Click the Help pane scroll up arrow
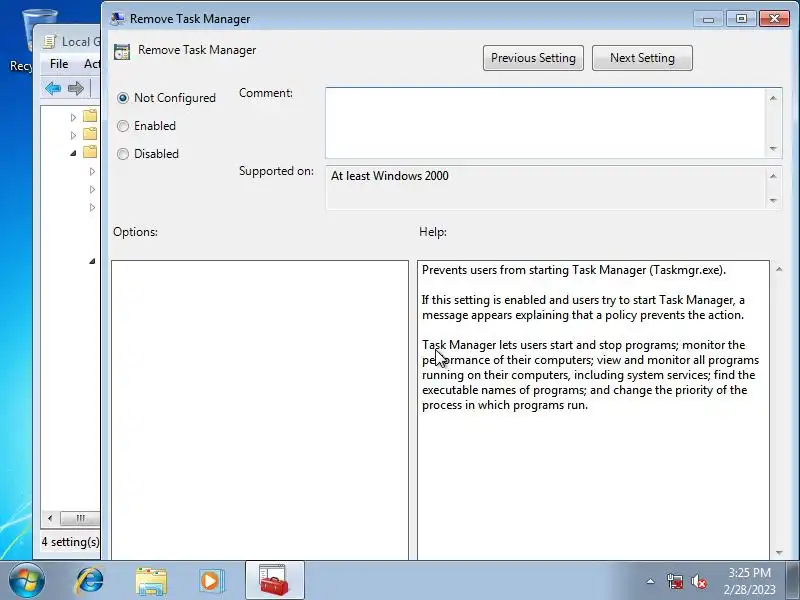Viewport: 800px width, 600px height. coord(779,269)
